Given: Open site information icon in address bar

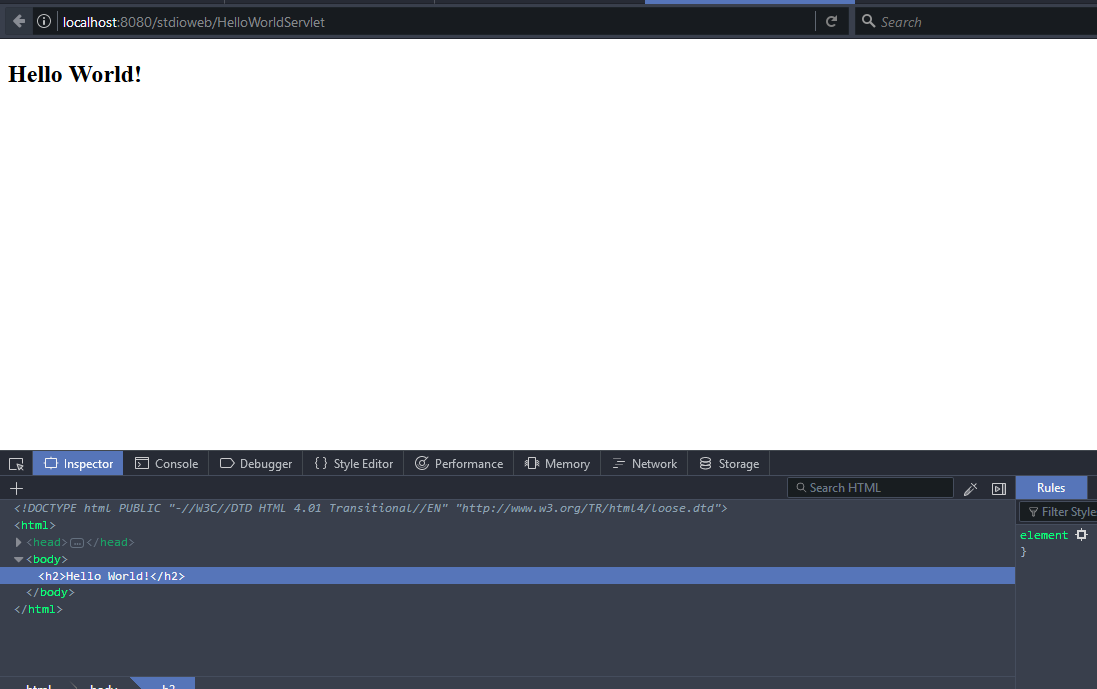Looking at the screenshot, I should tap(43, 22).
